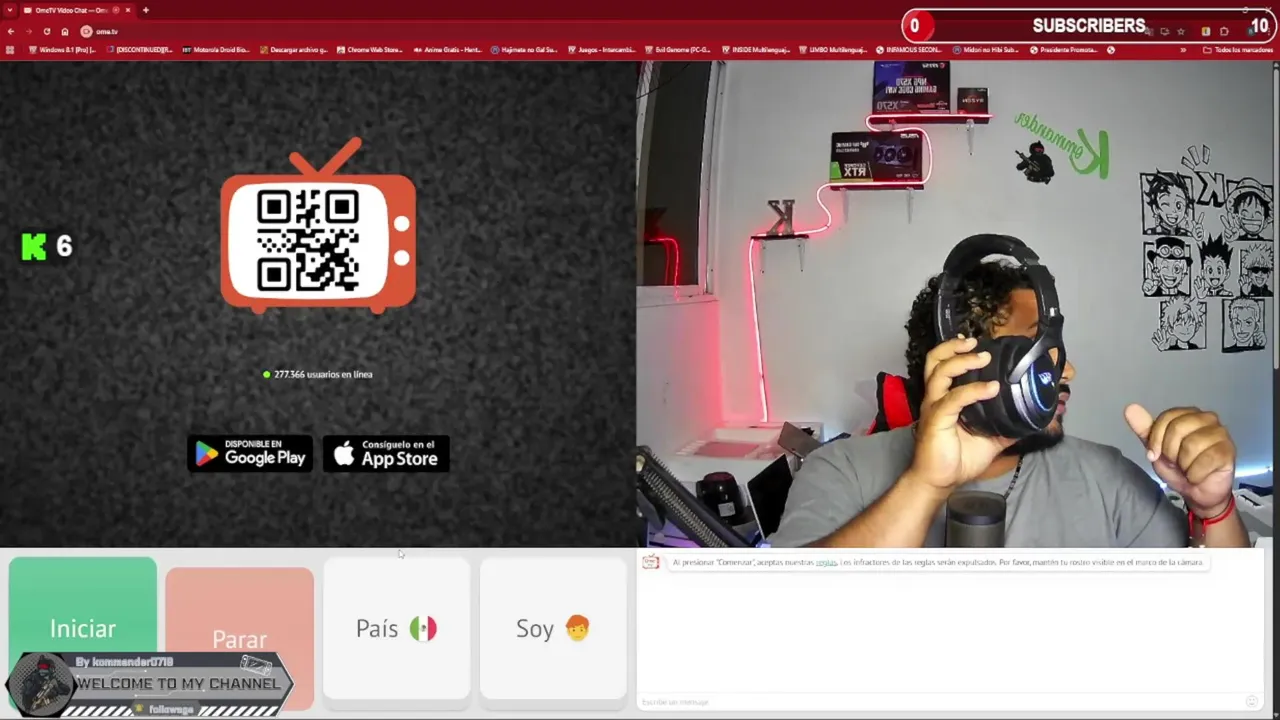Click the OmeTV icon beside chat rules notice

point(651,563)
